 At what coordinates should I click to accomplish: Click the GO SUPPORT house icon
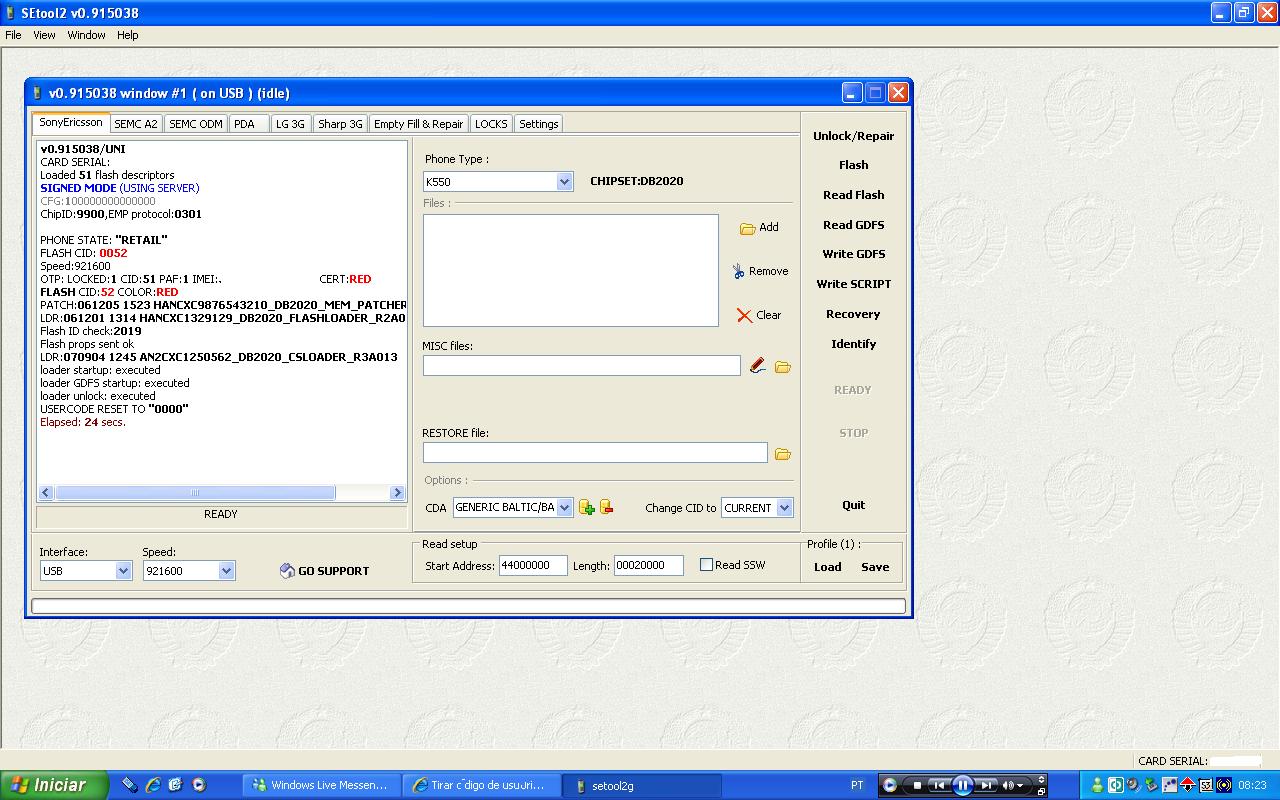[x=287, y=570]
